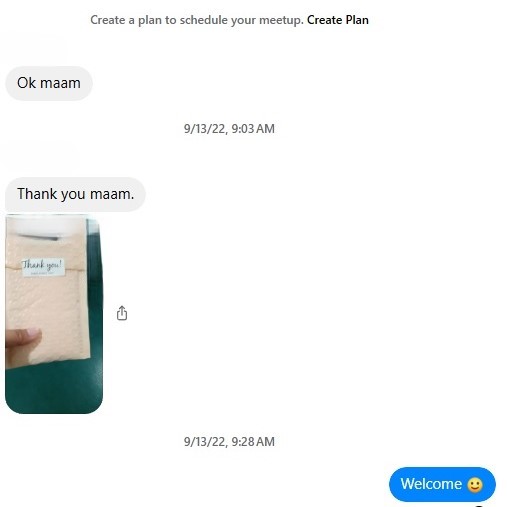Select the "Ok maam" message bubble
The width and height of the screenshot is (507, 507).
49,83
